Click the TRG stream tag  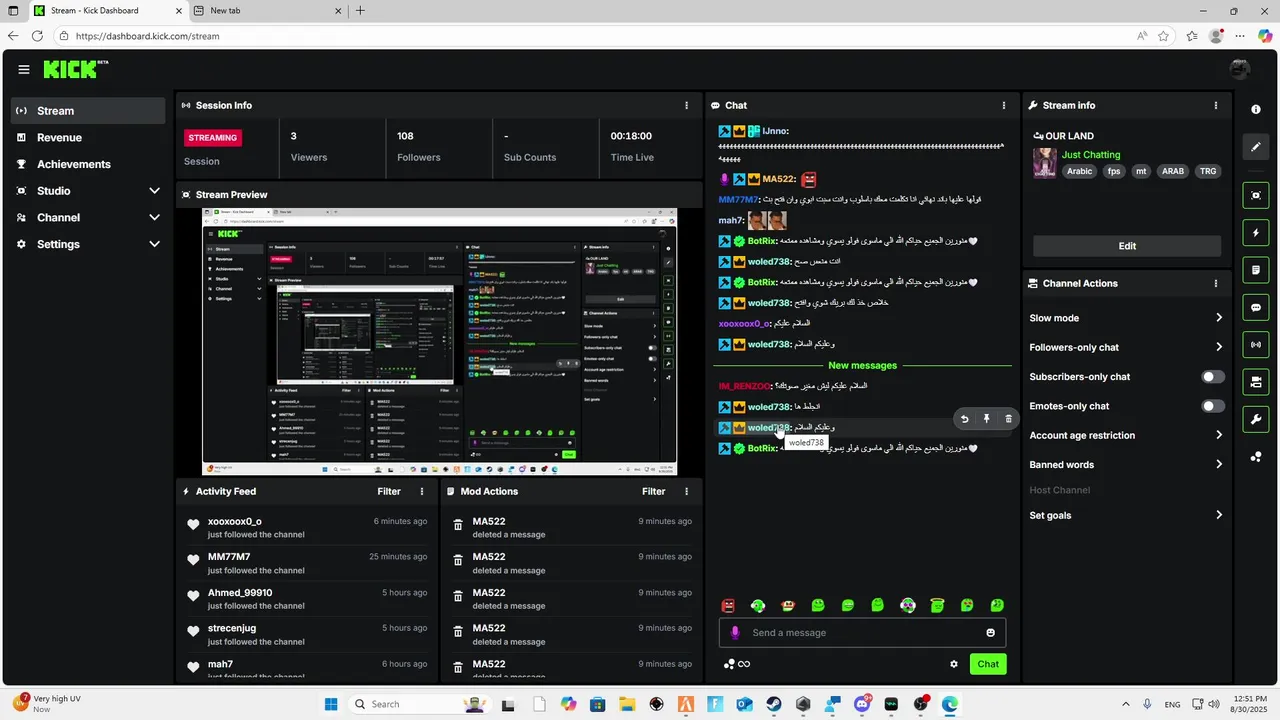(x=1208, y=171)
